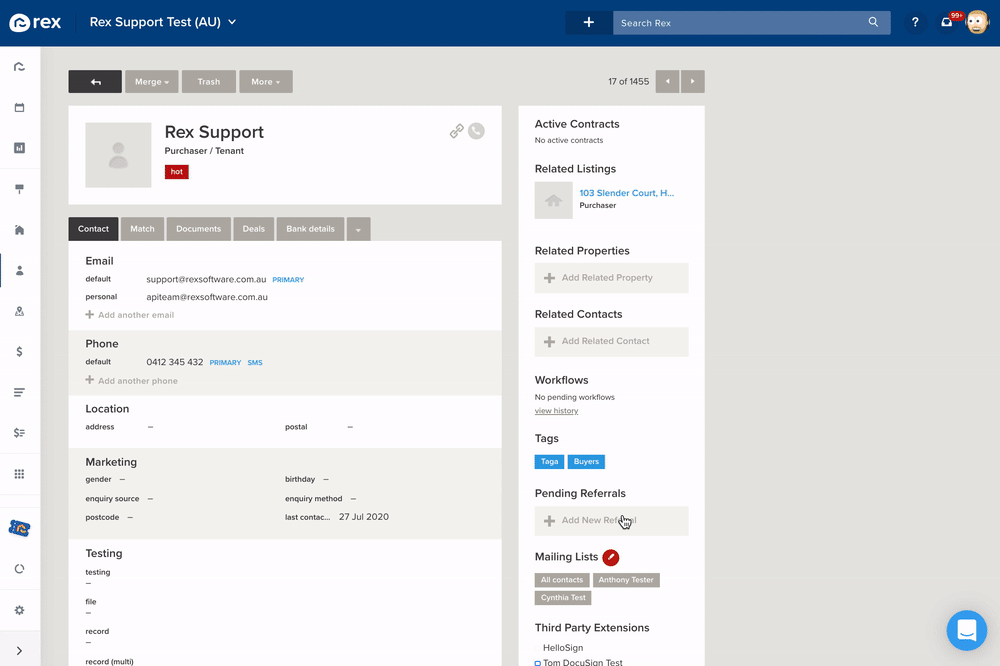This screenshot has width=1000, height=666.
Task: Click the contact photo placeholder
Action: 118,155
